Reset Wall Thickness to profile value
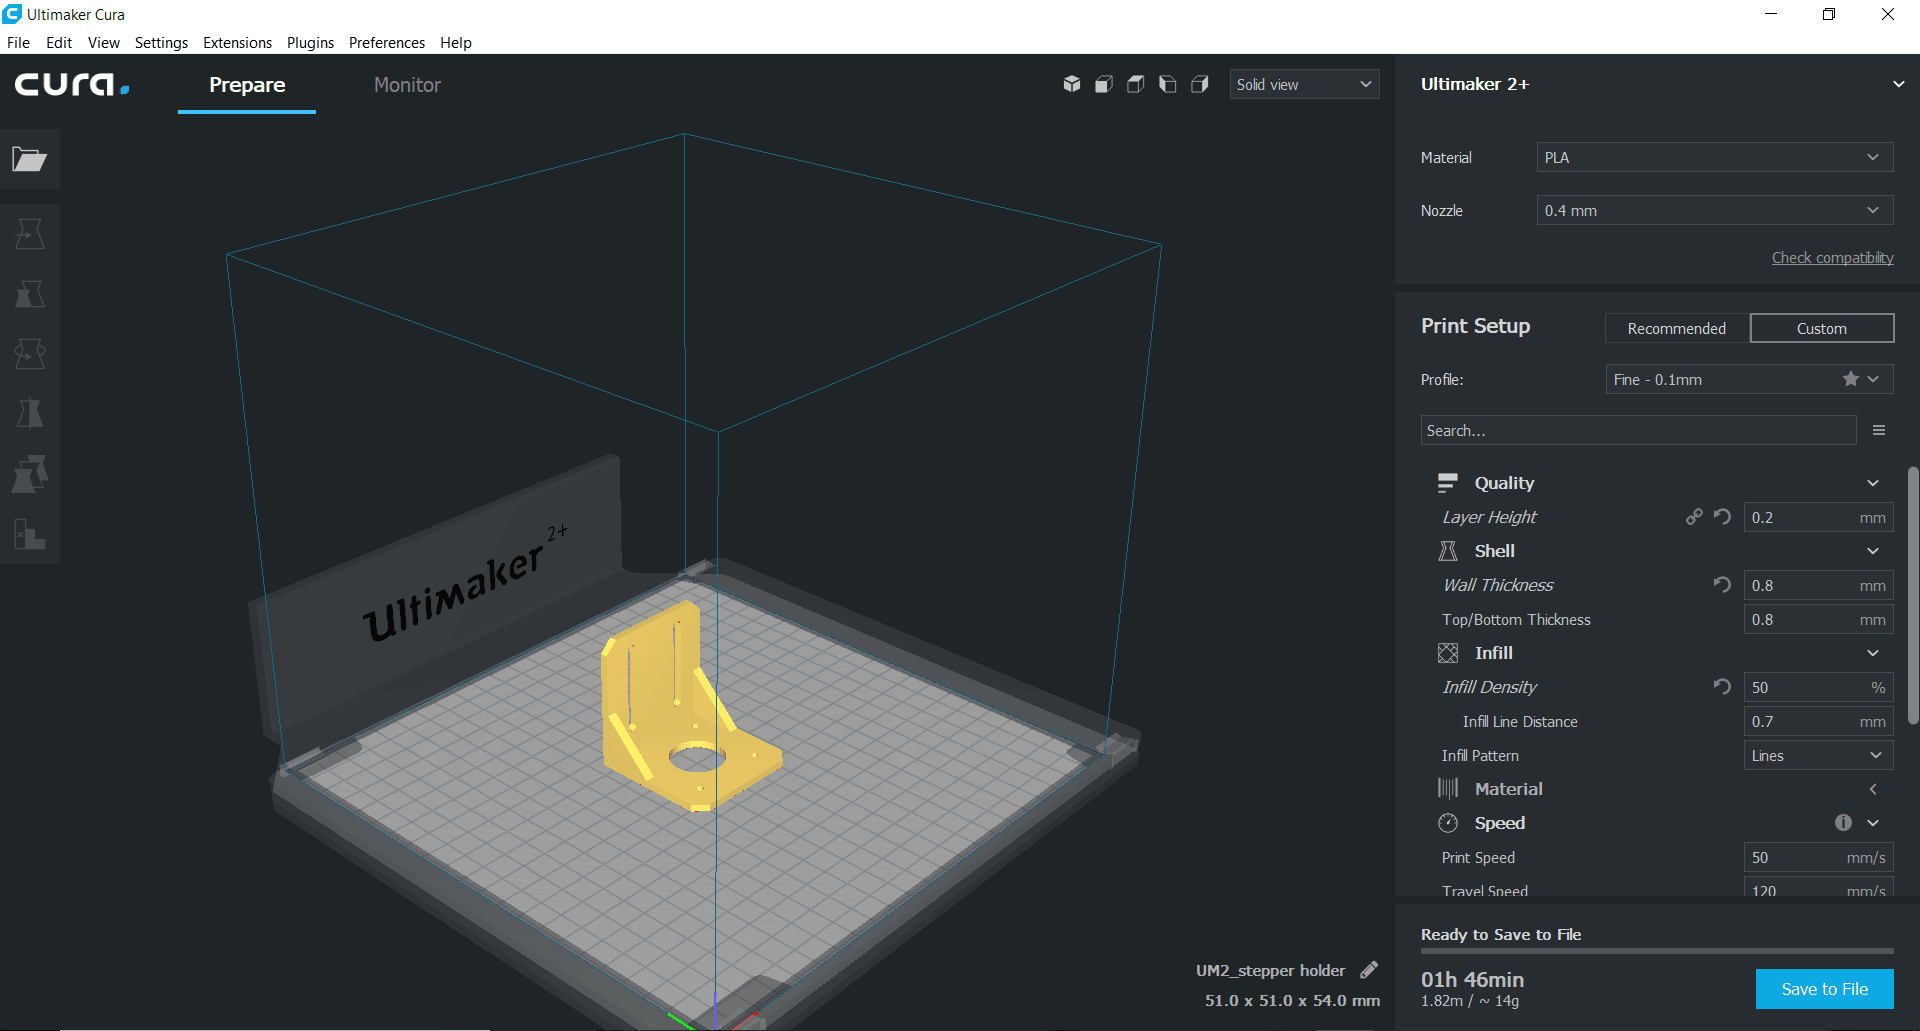This screenshot has height=1031, width=1920. tap(1722, 585)
